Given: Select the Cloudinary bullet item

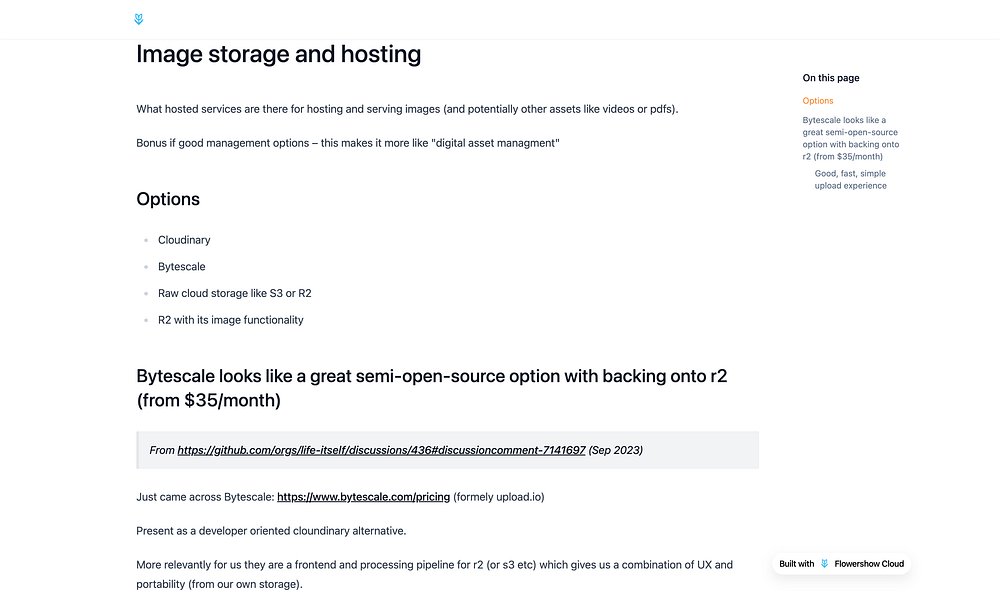Looking at the screenshot, I should (184, 240).
